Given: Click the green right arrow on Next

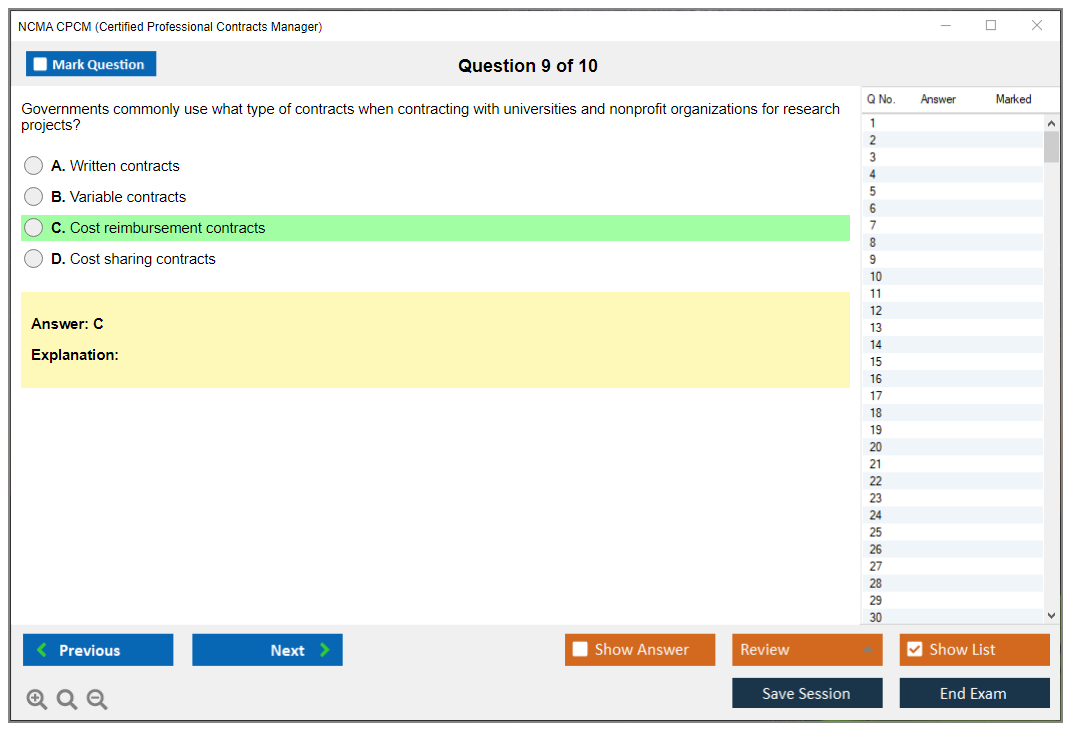Looking at the screenshot, I should (x=325, y=650).
